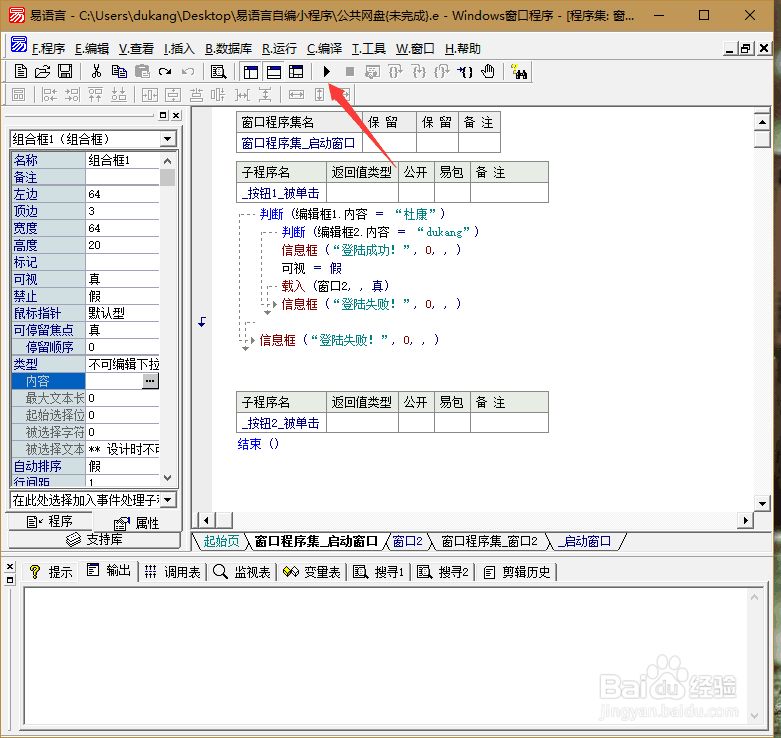Viewport: 781px width, 738px height.
Task: Click the horizontal scroll right arrow
Action: tap(745, 520)
